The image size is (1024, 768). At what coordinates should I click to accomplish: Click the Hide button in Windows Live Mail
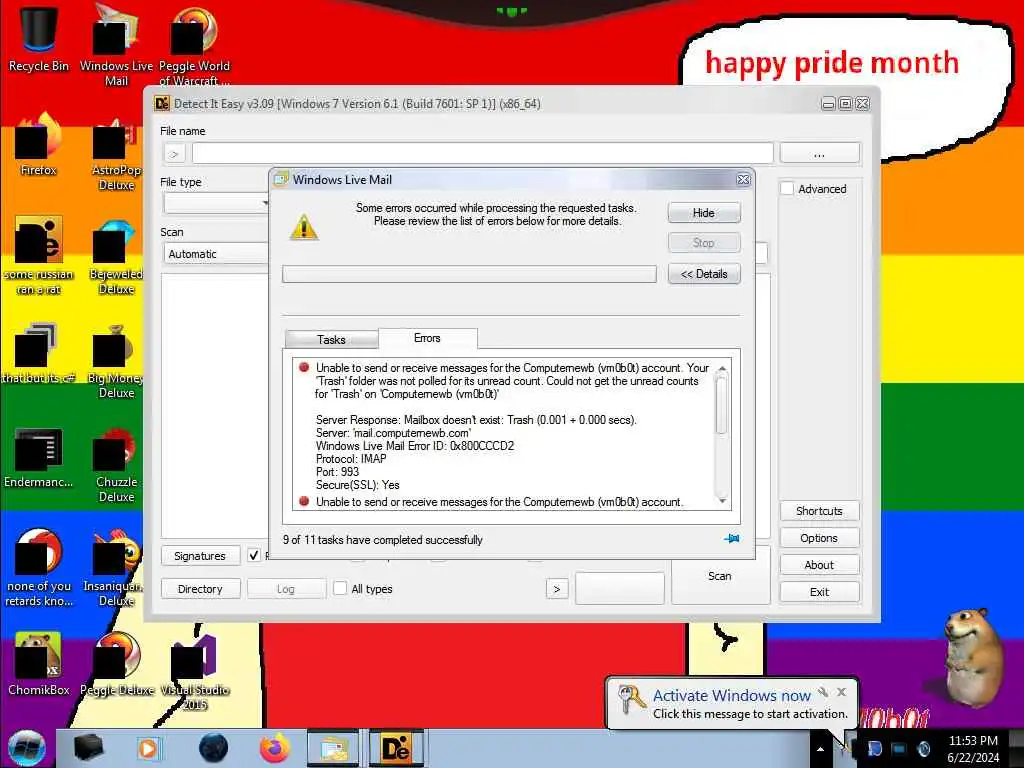(704, 213)
